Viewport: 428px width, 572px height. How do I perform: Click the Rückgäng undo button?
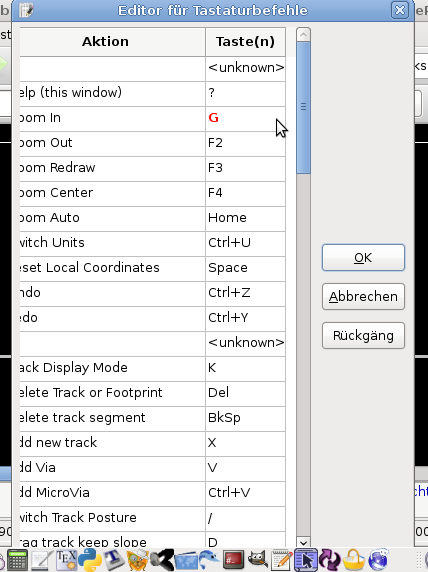[x=363, y=336]
